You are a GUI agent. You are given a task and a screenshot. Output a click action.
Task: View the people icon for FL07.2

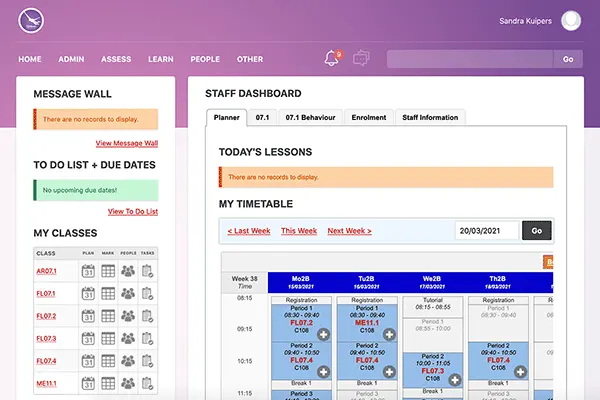click(128, 316)
